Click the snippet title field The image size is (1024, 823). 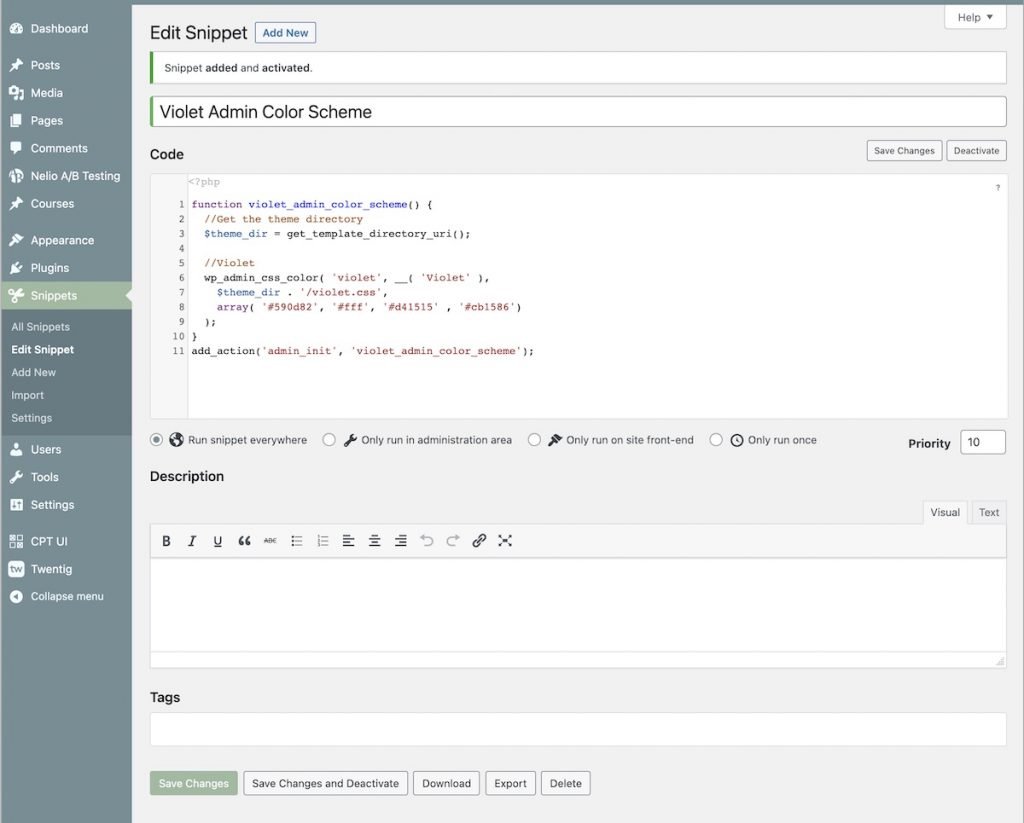(x=579, y=112)
